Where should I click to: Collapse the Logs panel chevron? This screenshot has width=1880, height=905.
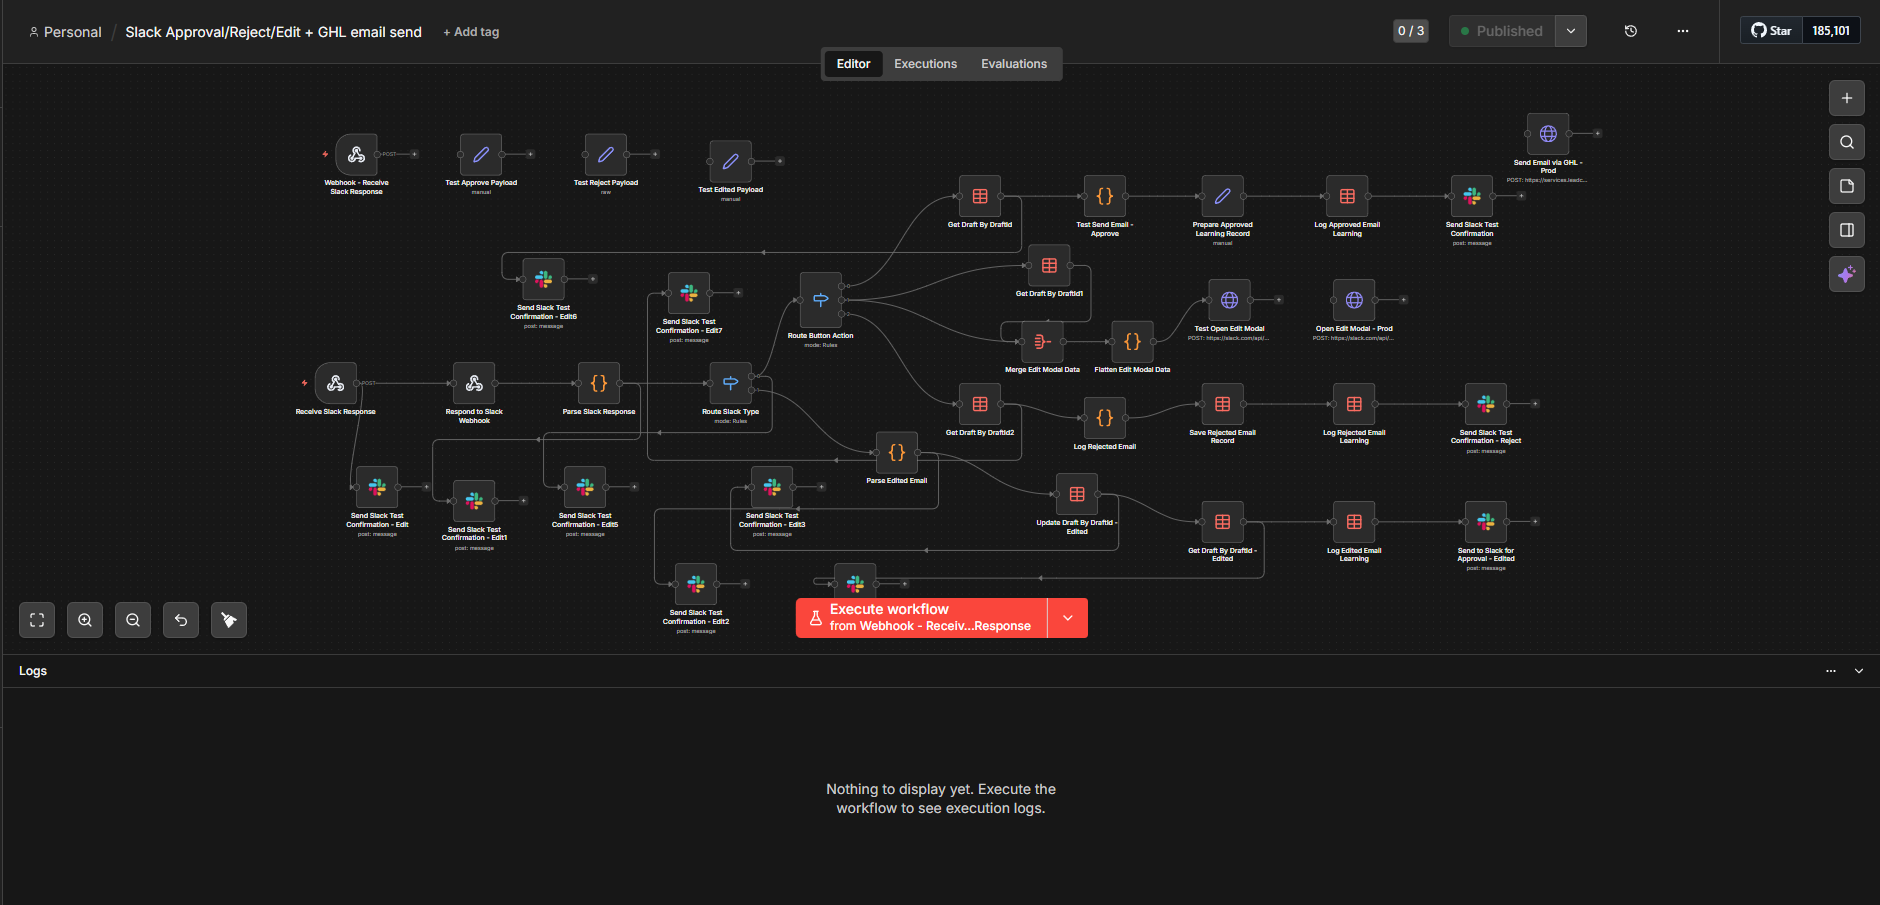pos(1859,671)
